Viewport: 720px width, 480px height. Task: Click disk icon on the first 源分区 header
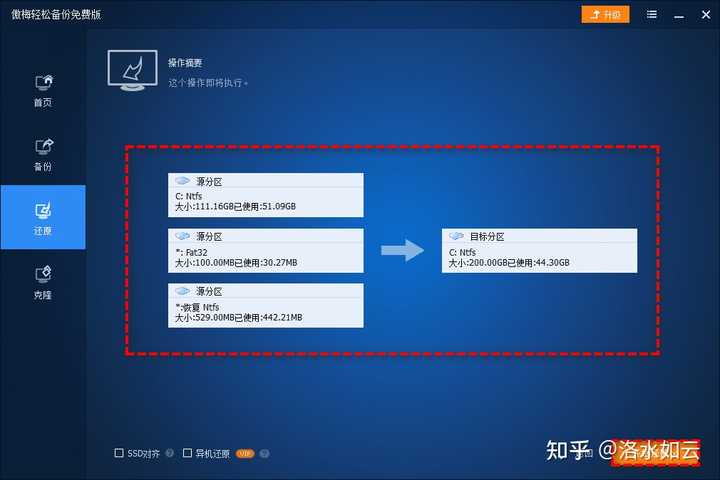[x=182, y=181]
